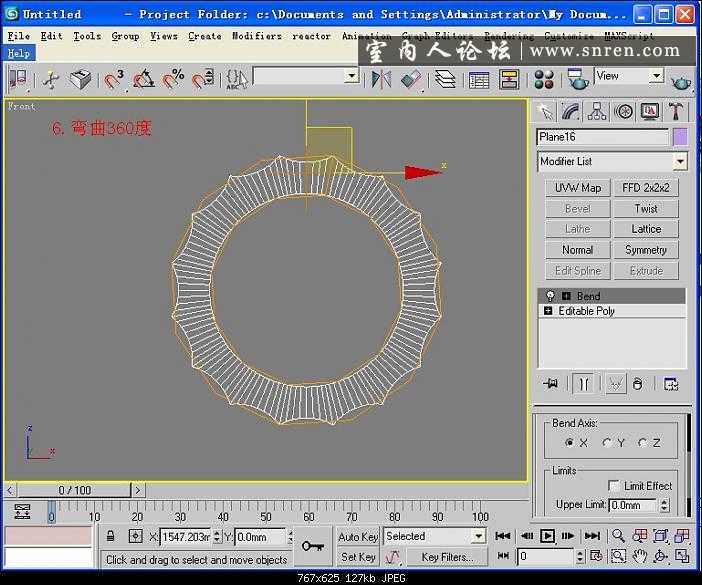Switch to the Motion panel tab

[x=624, y=111]
